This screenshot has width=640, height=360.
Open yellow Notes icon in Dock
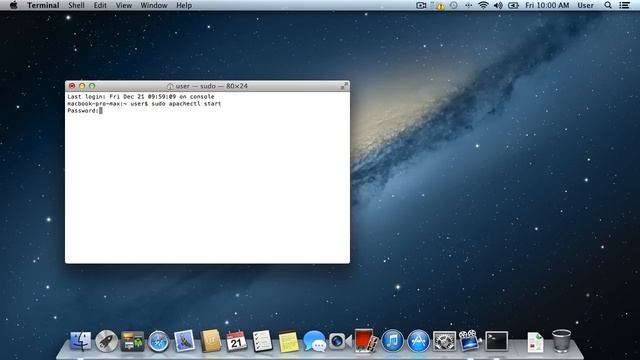[288, 341]
